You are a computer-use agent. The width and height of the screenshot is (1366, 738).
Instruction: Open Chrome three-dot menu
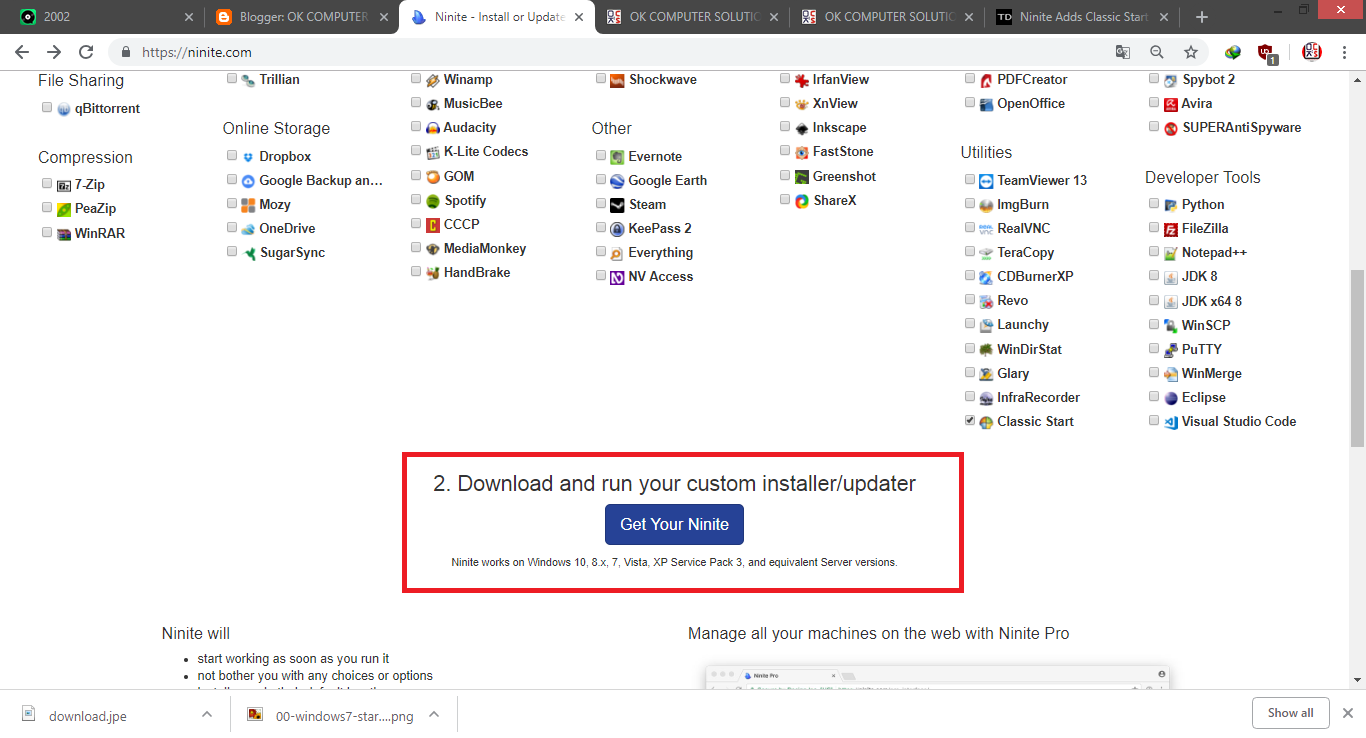[1345, 52]
